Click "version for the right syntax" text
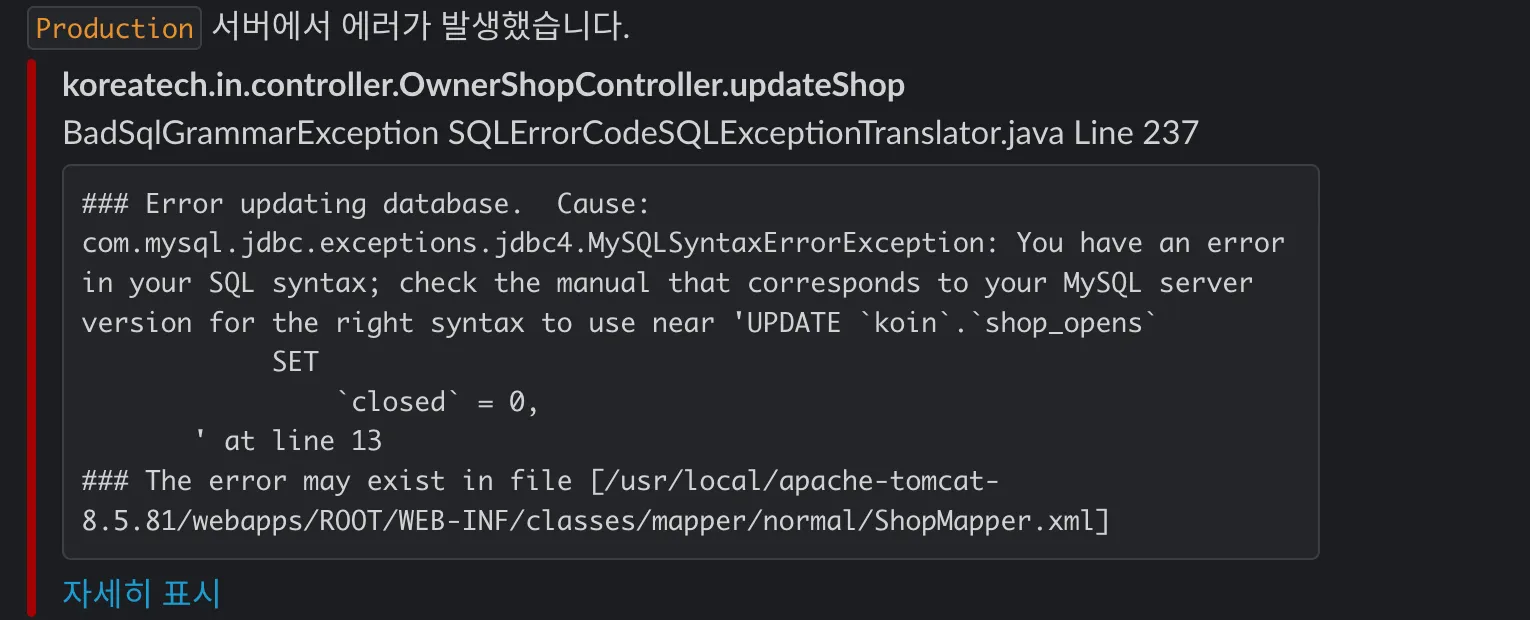This screenshot has width=1530, height=620. (x=303, y=323)
